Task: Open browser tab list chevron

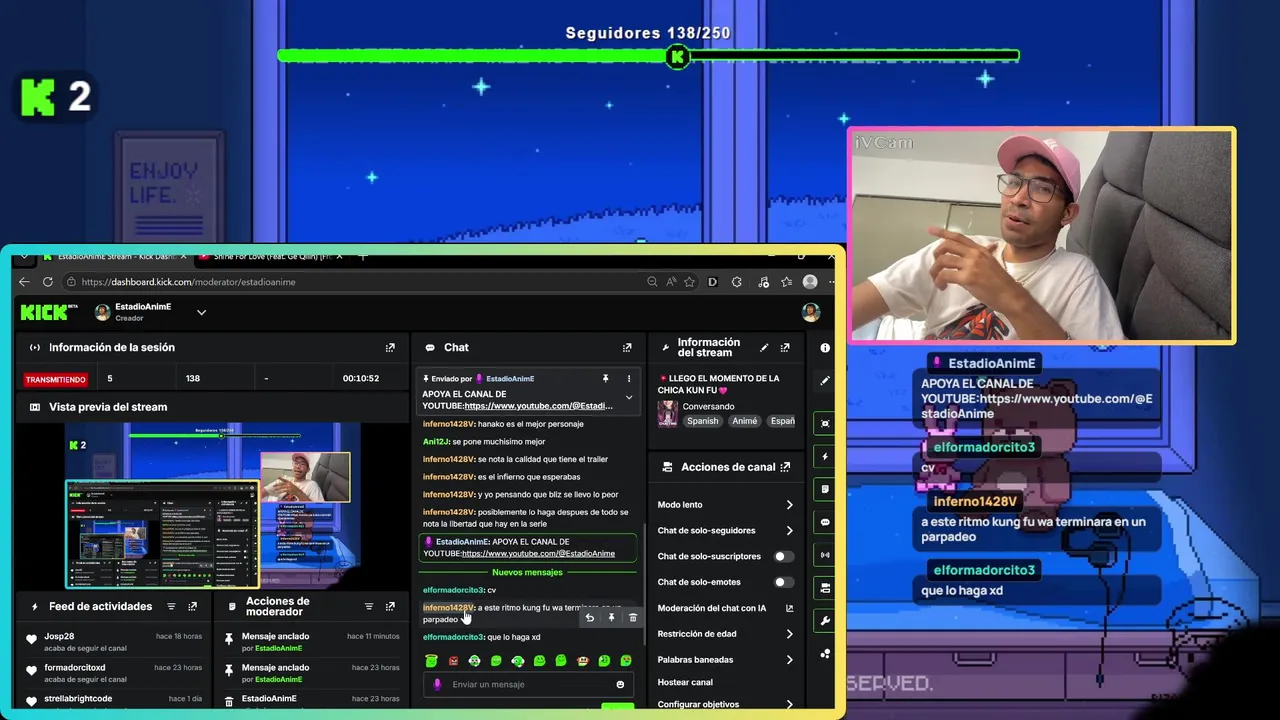Action: (x=24, y=257)
